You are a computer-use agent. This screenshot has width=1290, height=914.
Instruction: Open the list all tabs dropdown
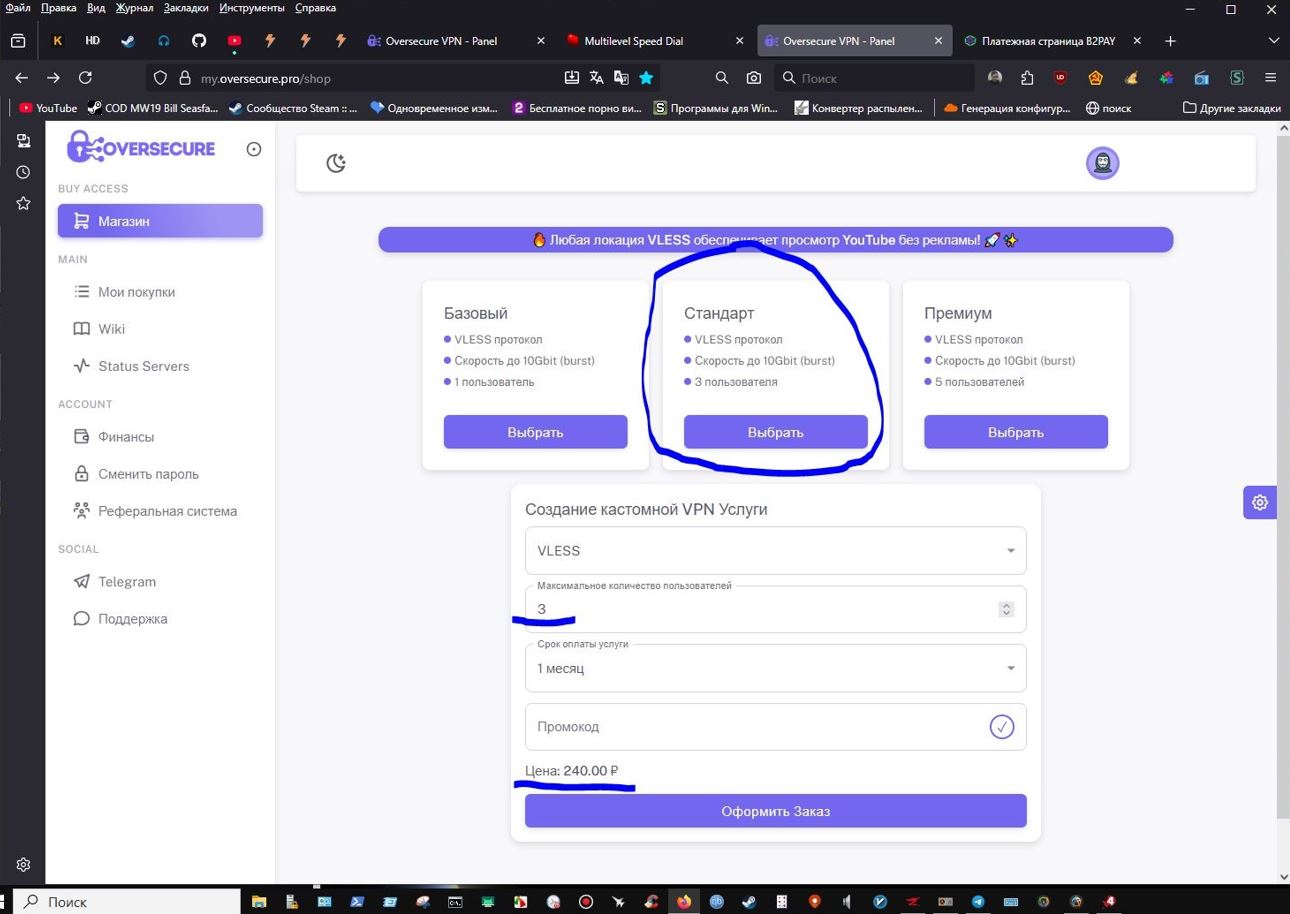coord(1273,41)
